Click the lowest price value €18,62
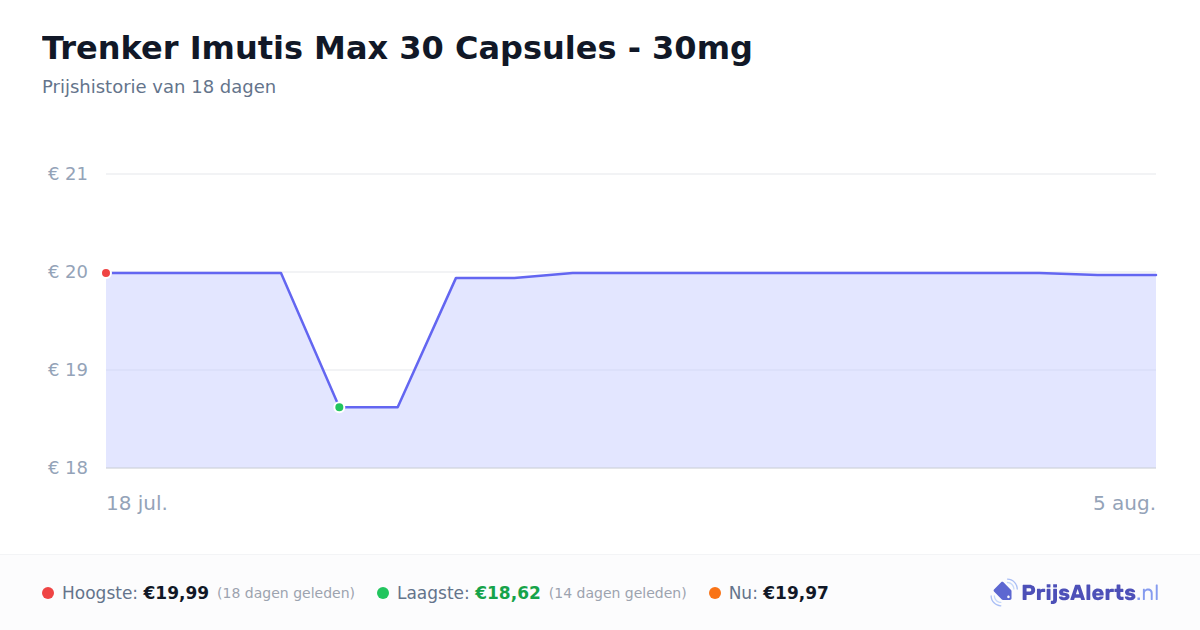This screenshot has height=630, width=1200. click(x=508, y=593)
